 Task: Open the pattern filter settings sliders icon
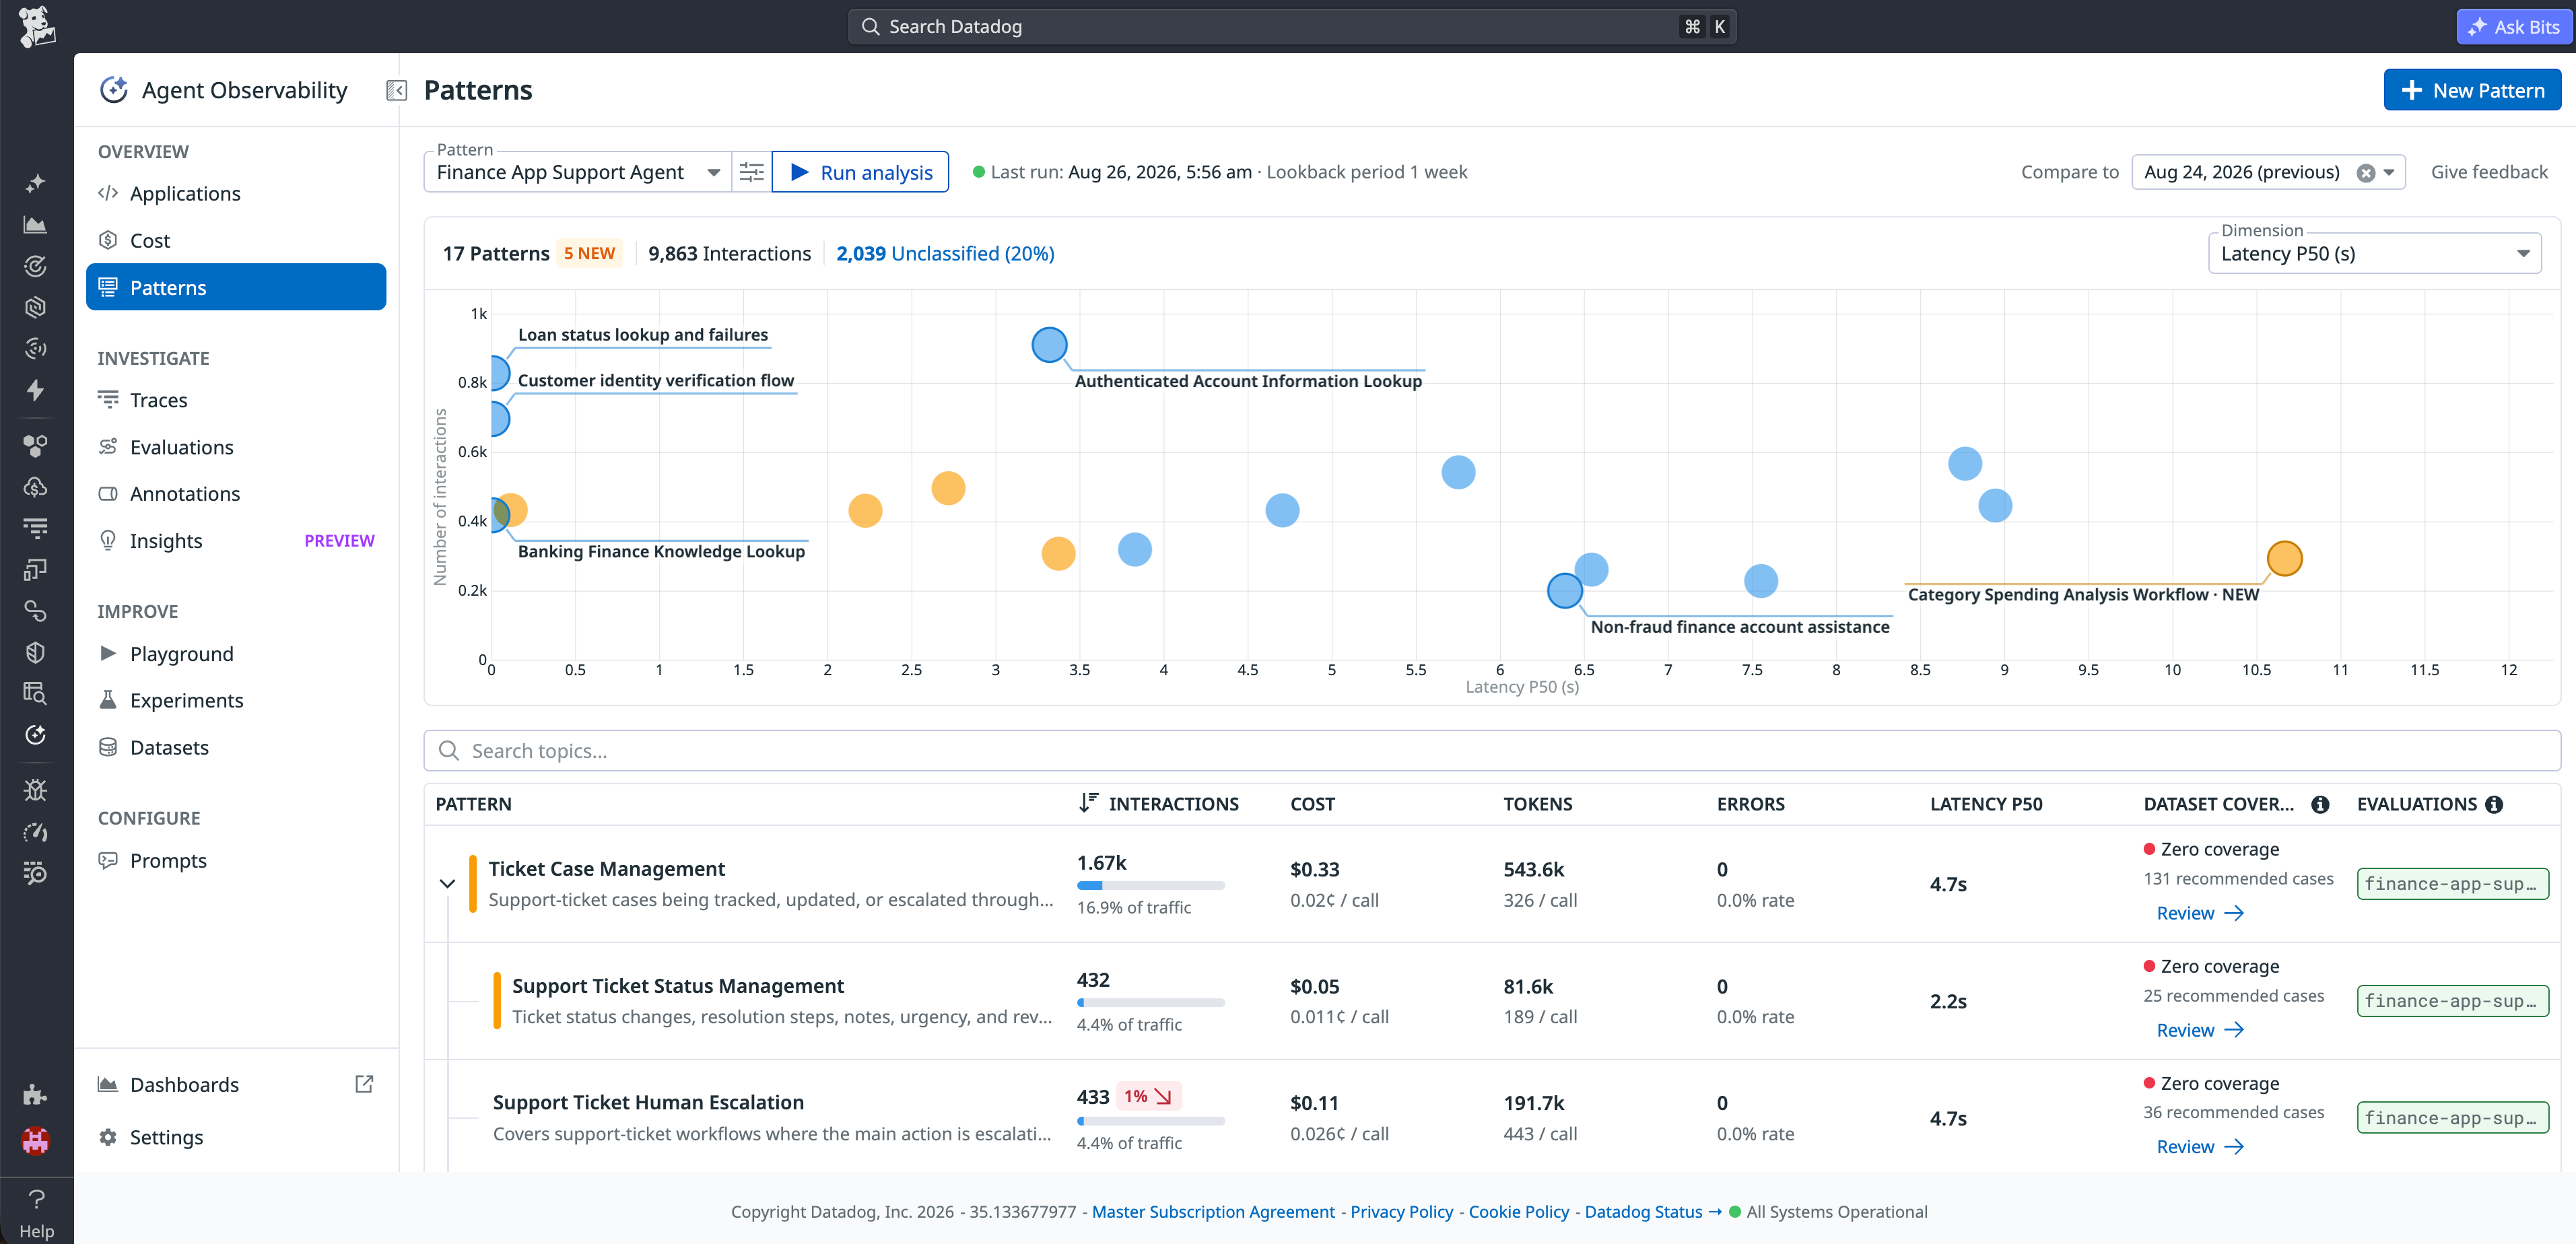pos(751,172)
